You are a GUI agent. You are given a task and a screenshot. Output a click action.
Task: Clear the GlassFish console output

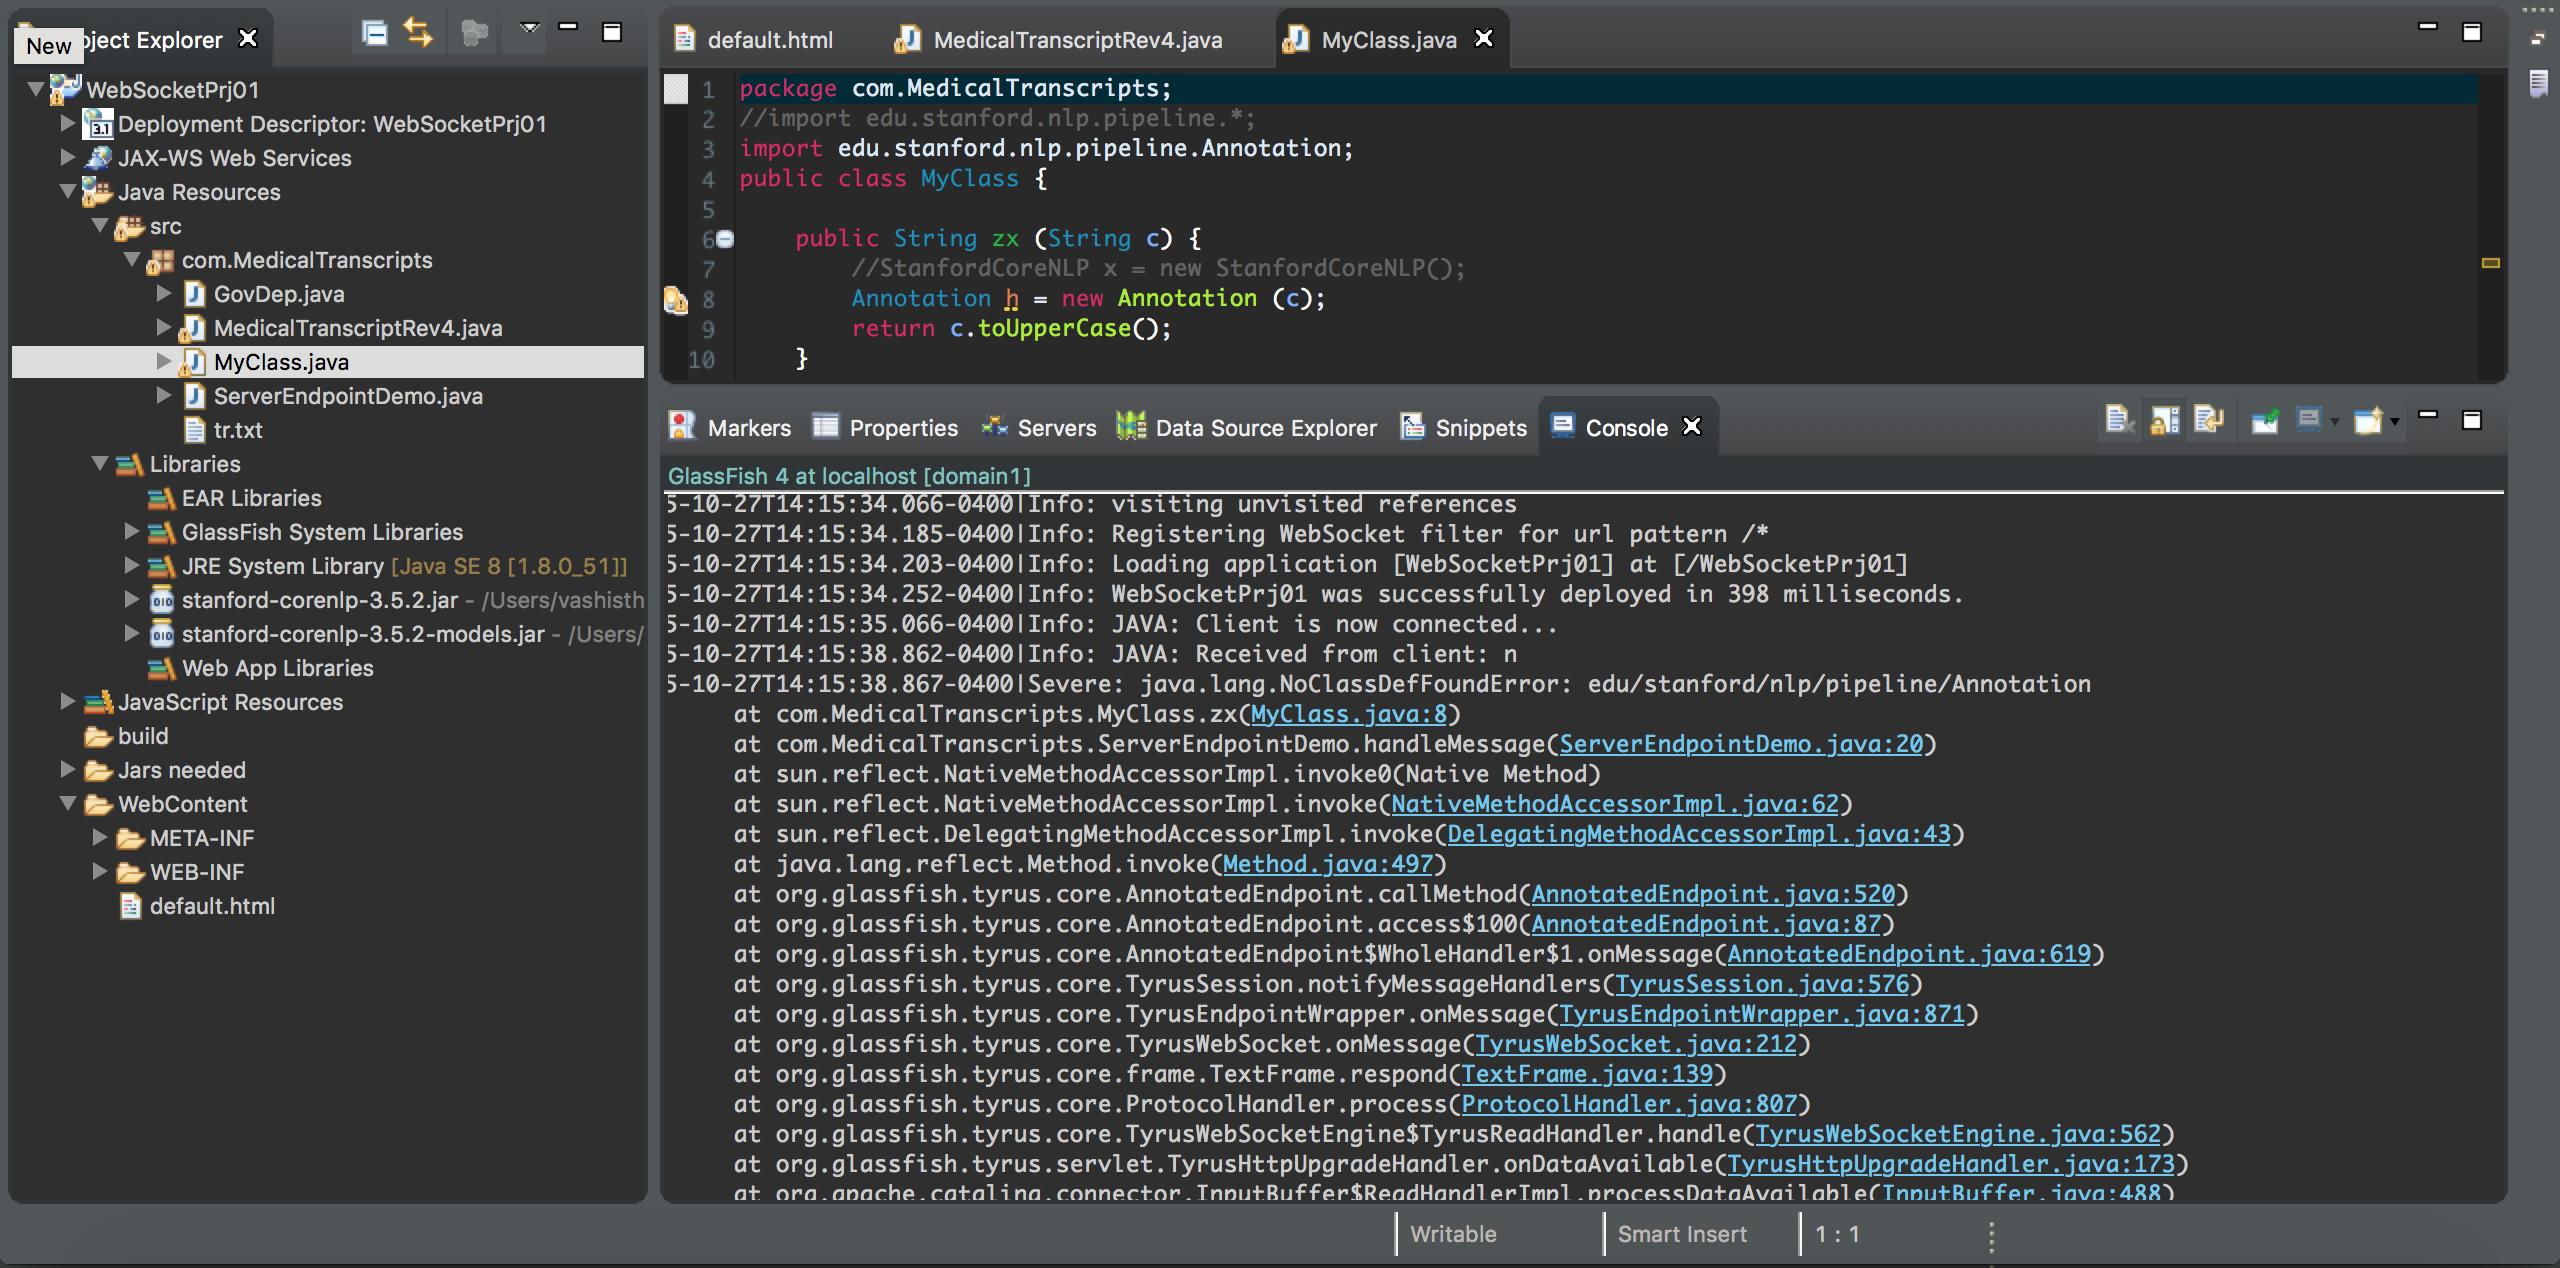tap(2119, 420)
